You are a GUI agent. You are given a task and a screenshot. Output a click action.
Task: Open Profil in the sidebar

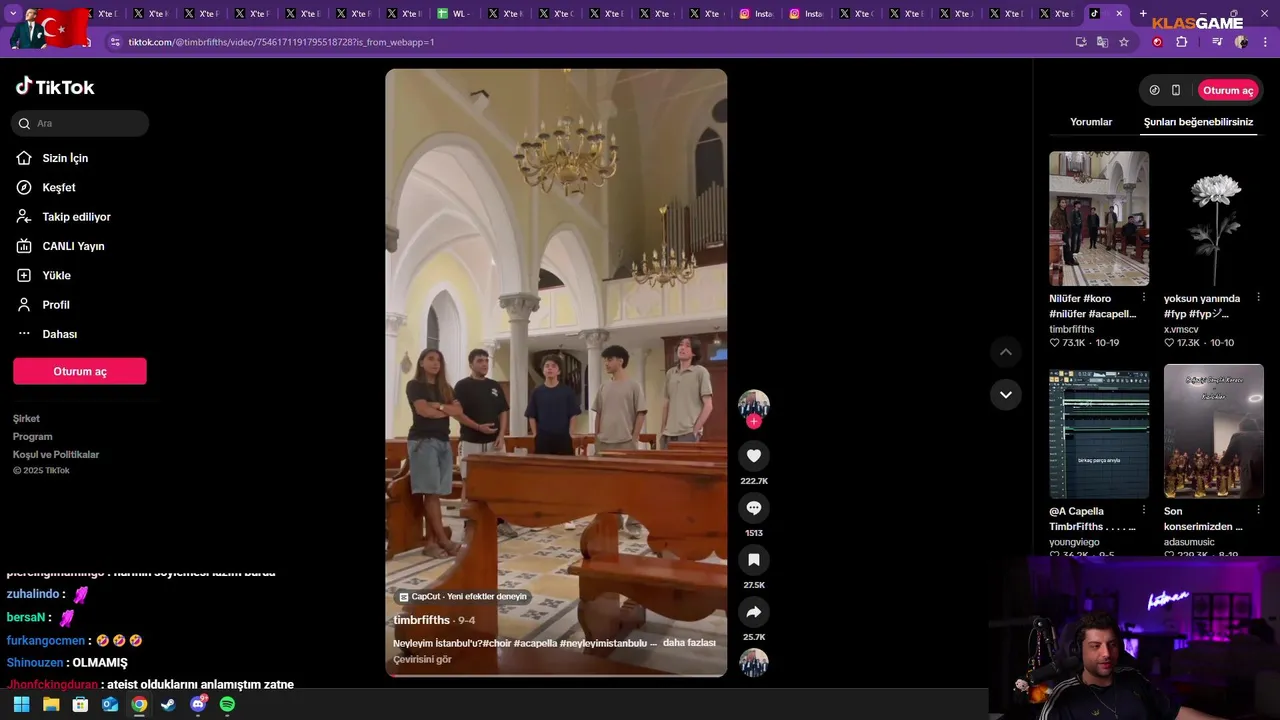click(x=56, y=305)
